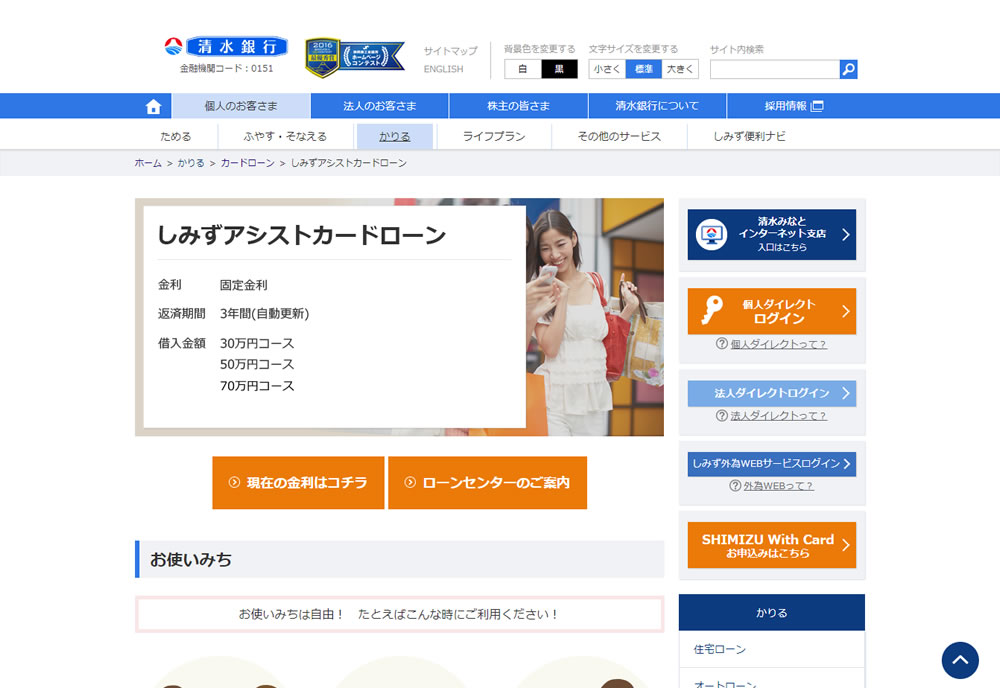Select the しみず便利ナビ submenu item
This screenshot has height=688, width=1000.
pyautogui.click(x=749, y=136)
